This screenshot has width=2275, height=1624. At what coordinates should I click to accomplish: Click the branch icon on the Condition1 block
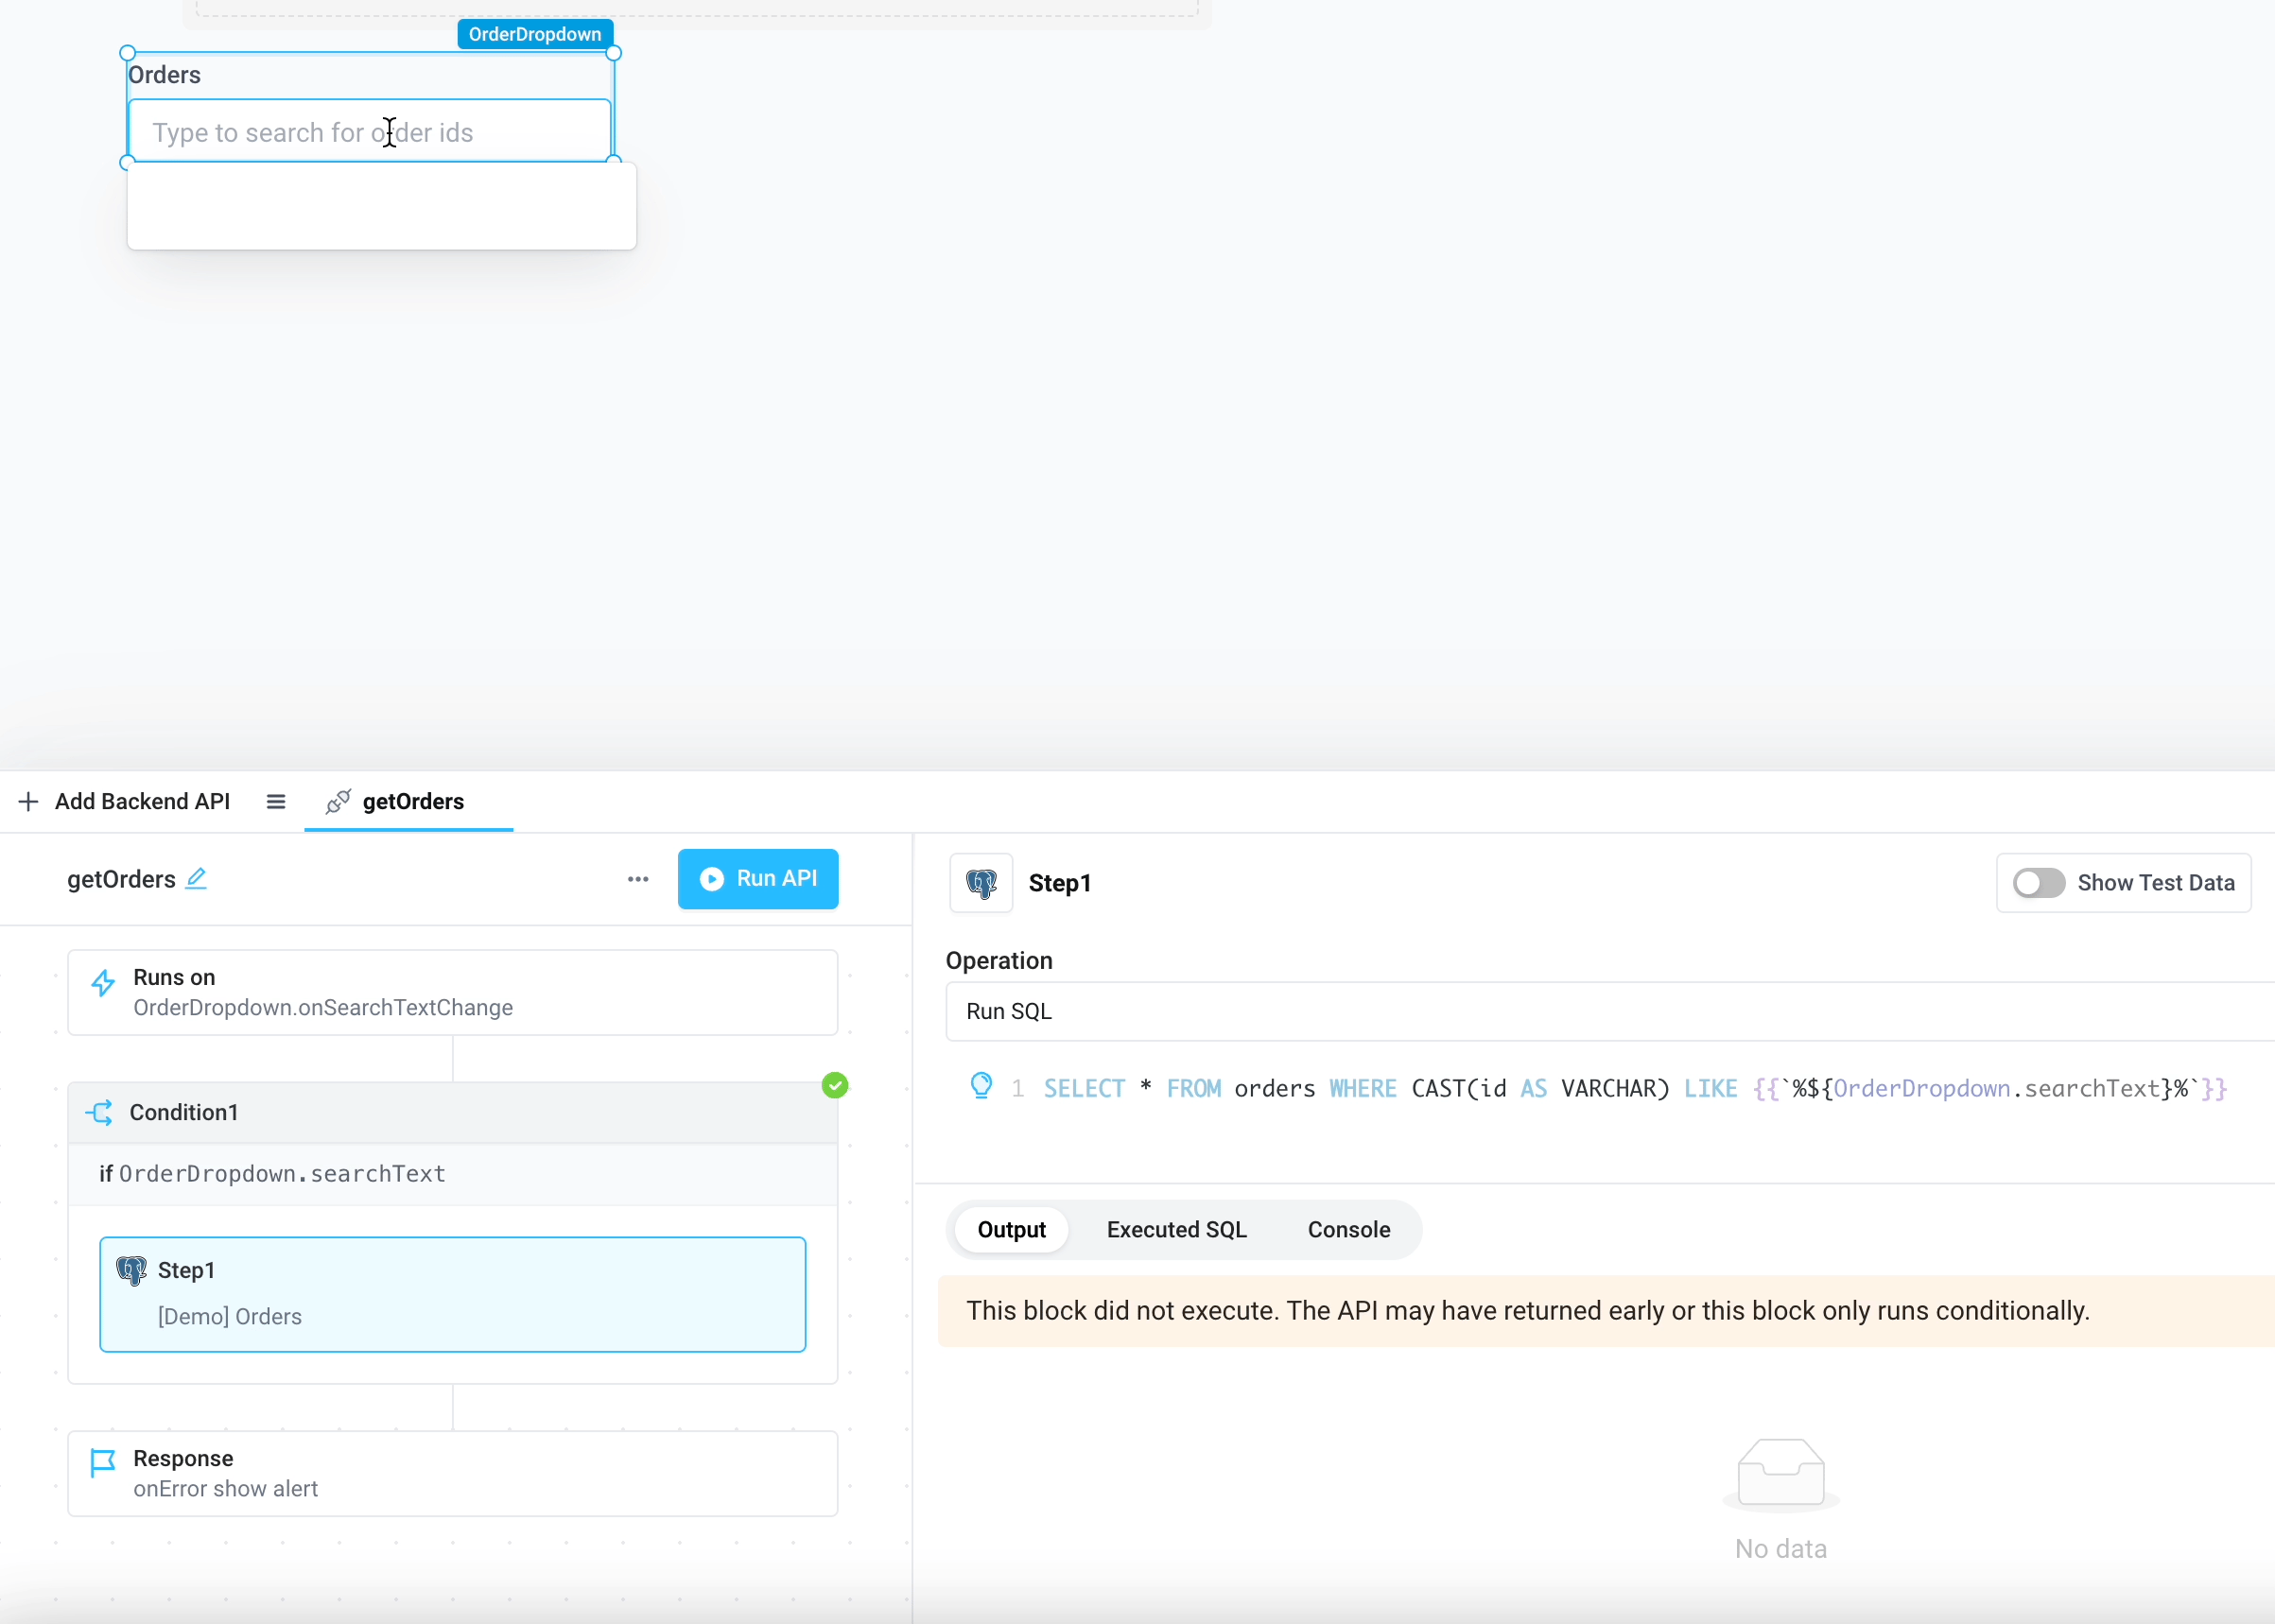point(100,1112)
